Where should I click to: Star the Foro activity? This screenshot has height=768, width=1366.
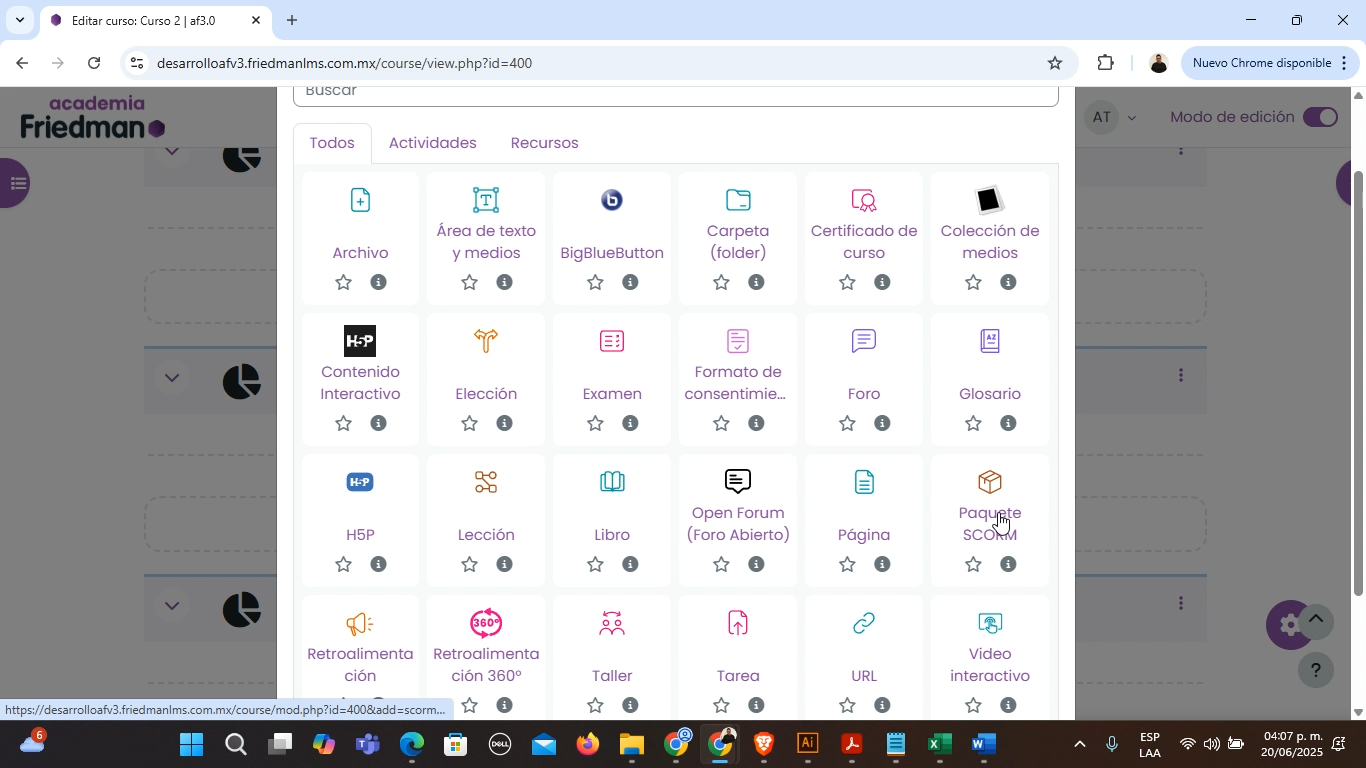[x=847, y=423]
